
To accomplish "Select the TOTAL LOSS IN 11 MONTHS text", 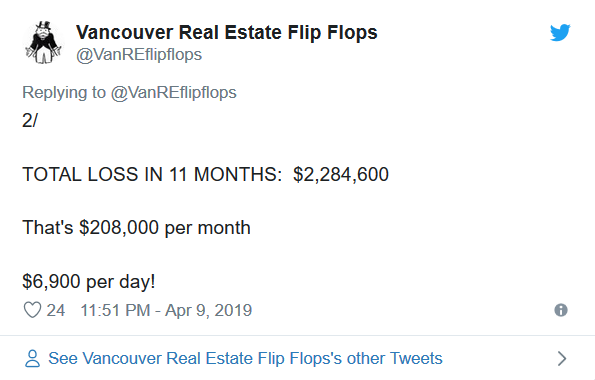I will pos(152,175).
